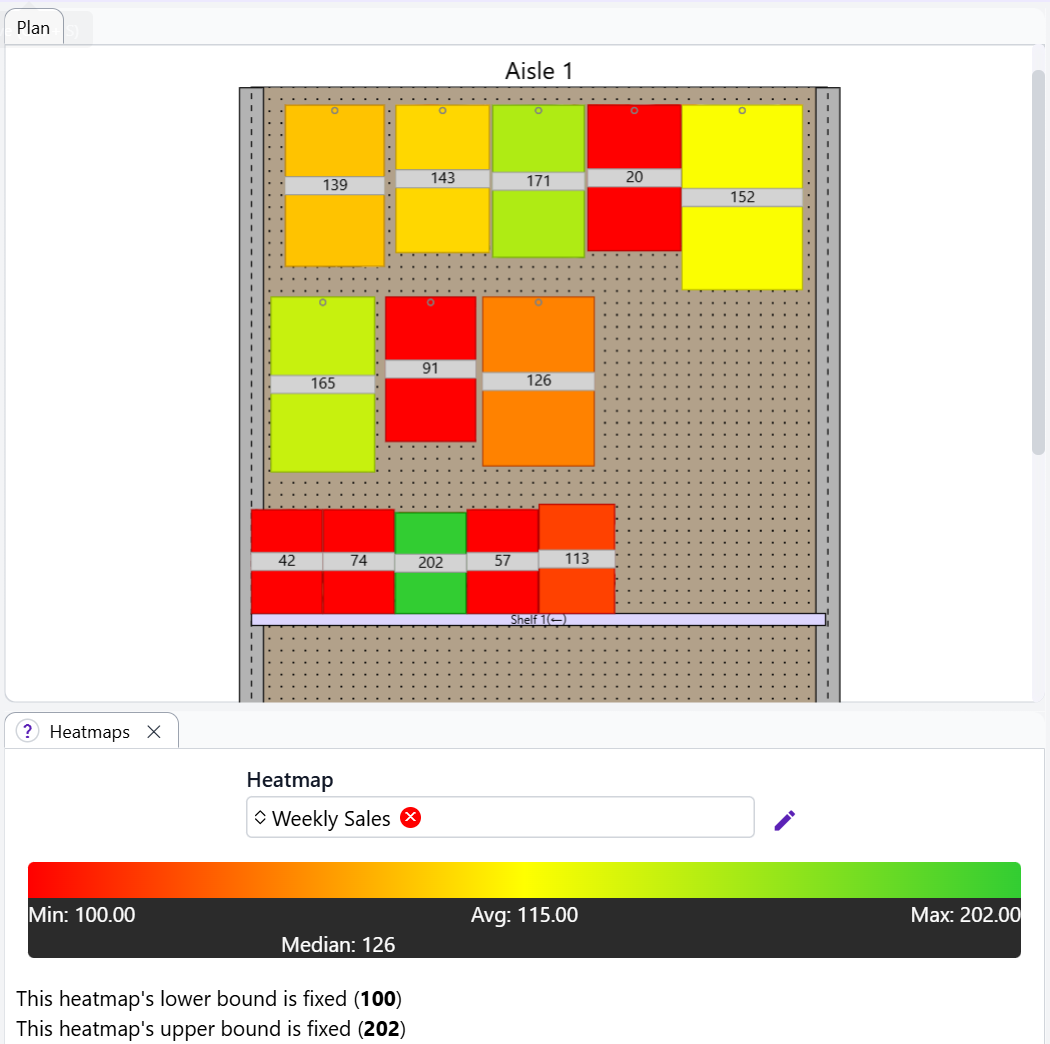
Task: Open help via the question mark icon
Action: click(x=26, y=731)
